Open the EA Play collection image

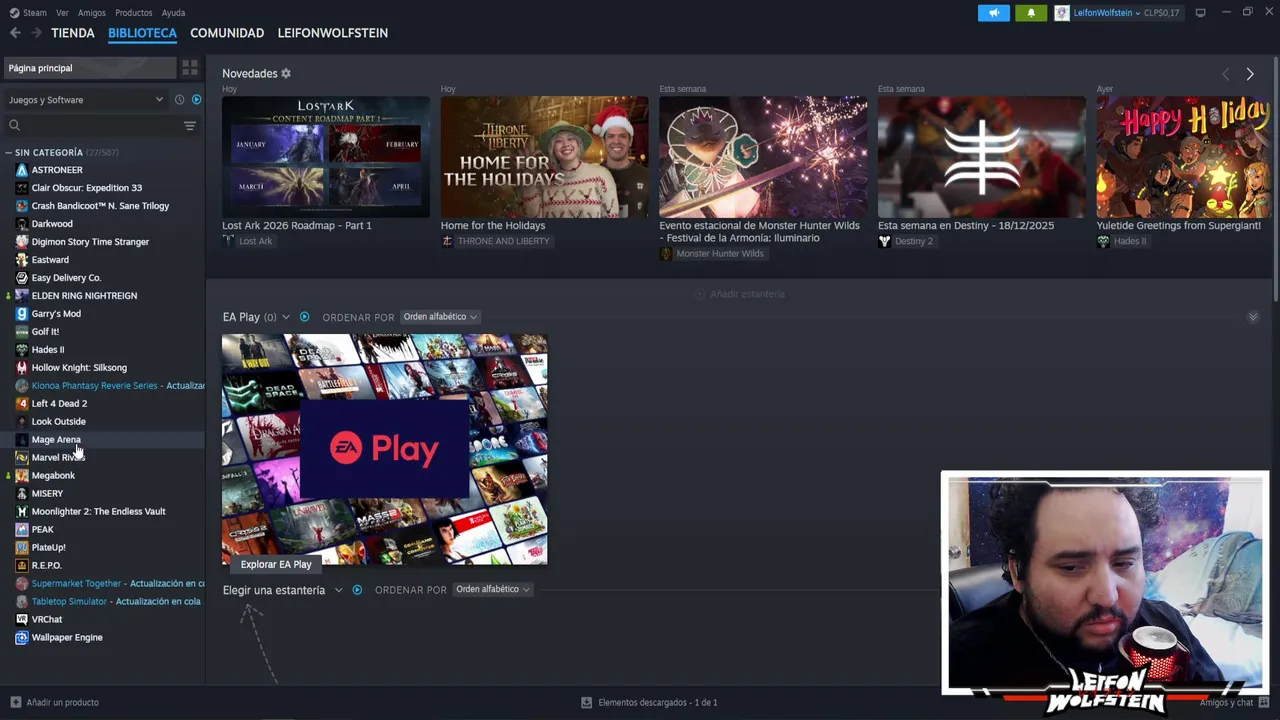coord(385,450)
